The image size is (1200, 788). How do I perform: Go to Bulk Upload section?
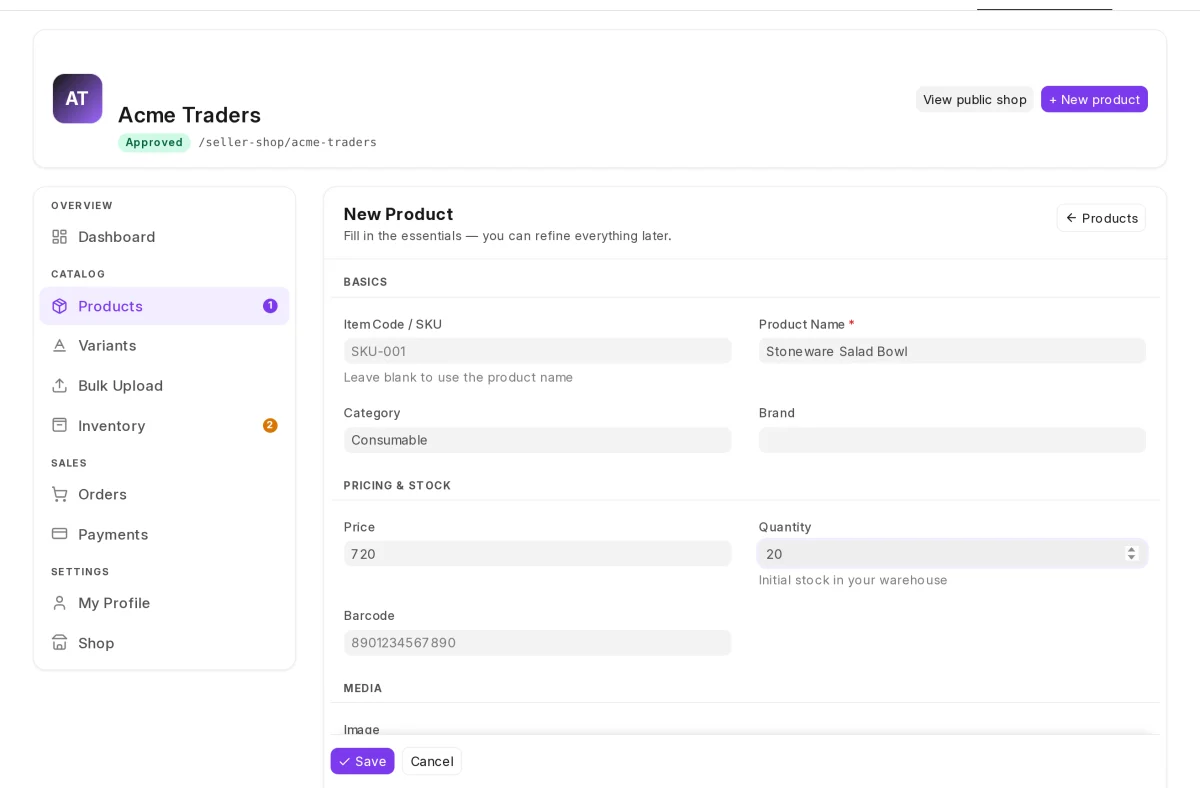click(x=164, y=385)
